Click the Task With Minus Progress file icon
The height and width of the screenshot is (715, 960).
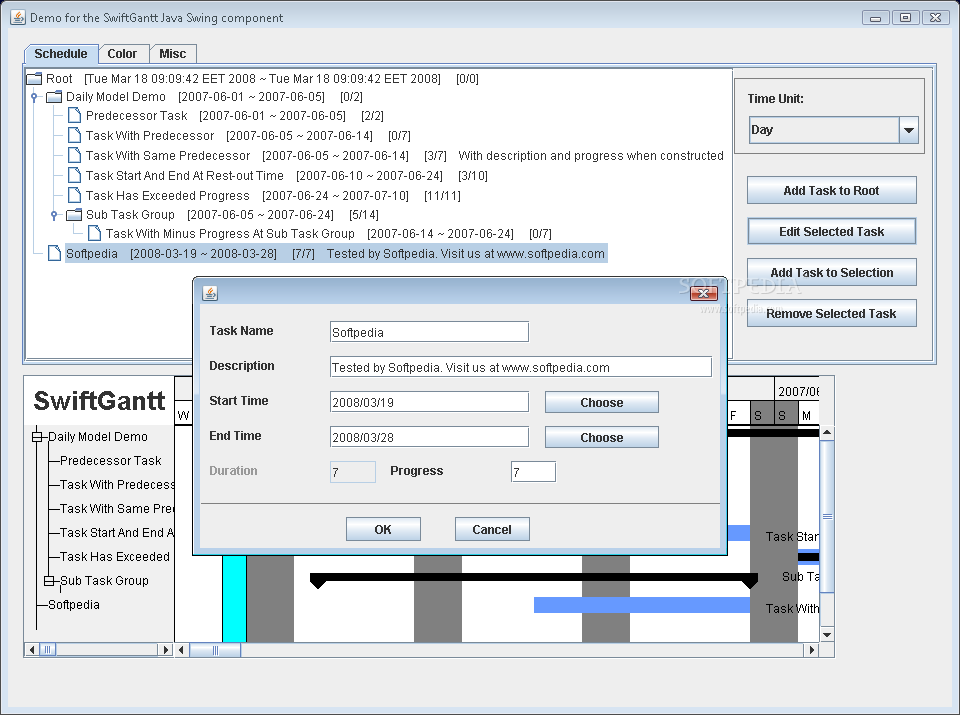click(x=94, y=233)
